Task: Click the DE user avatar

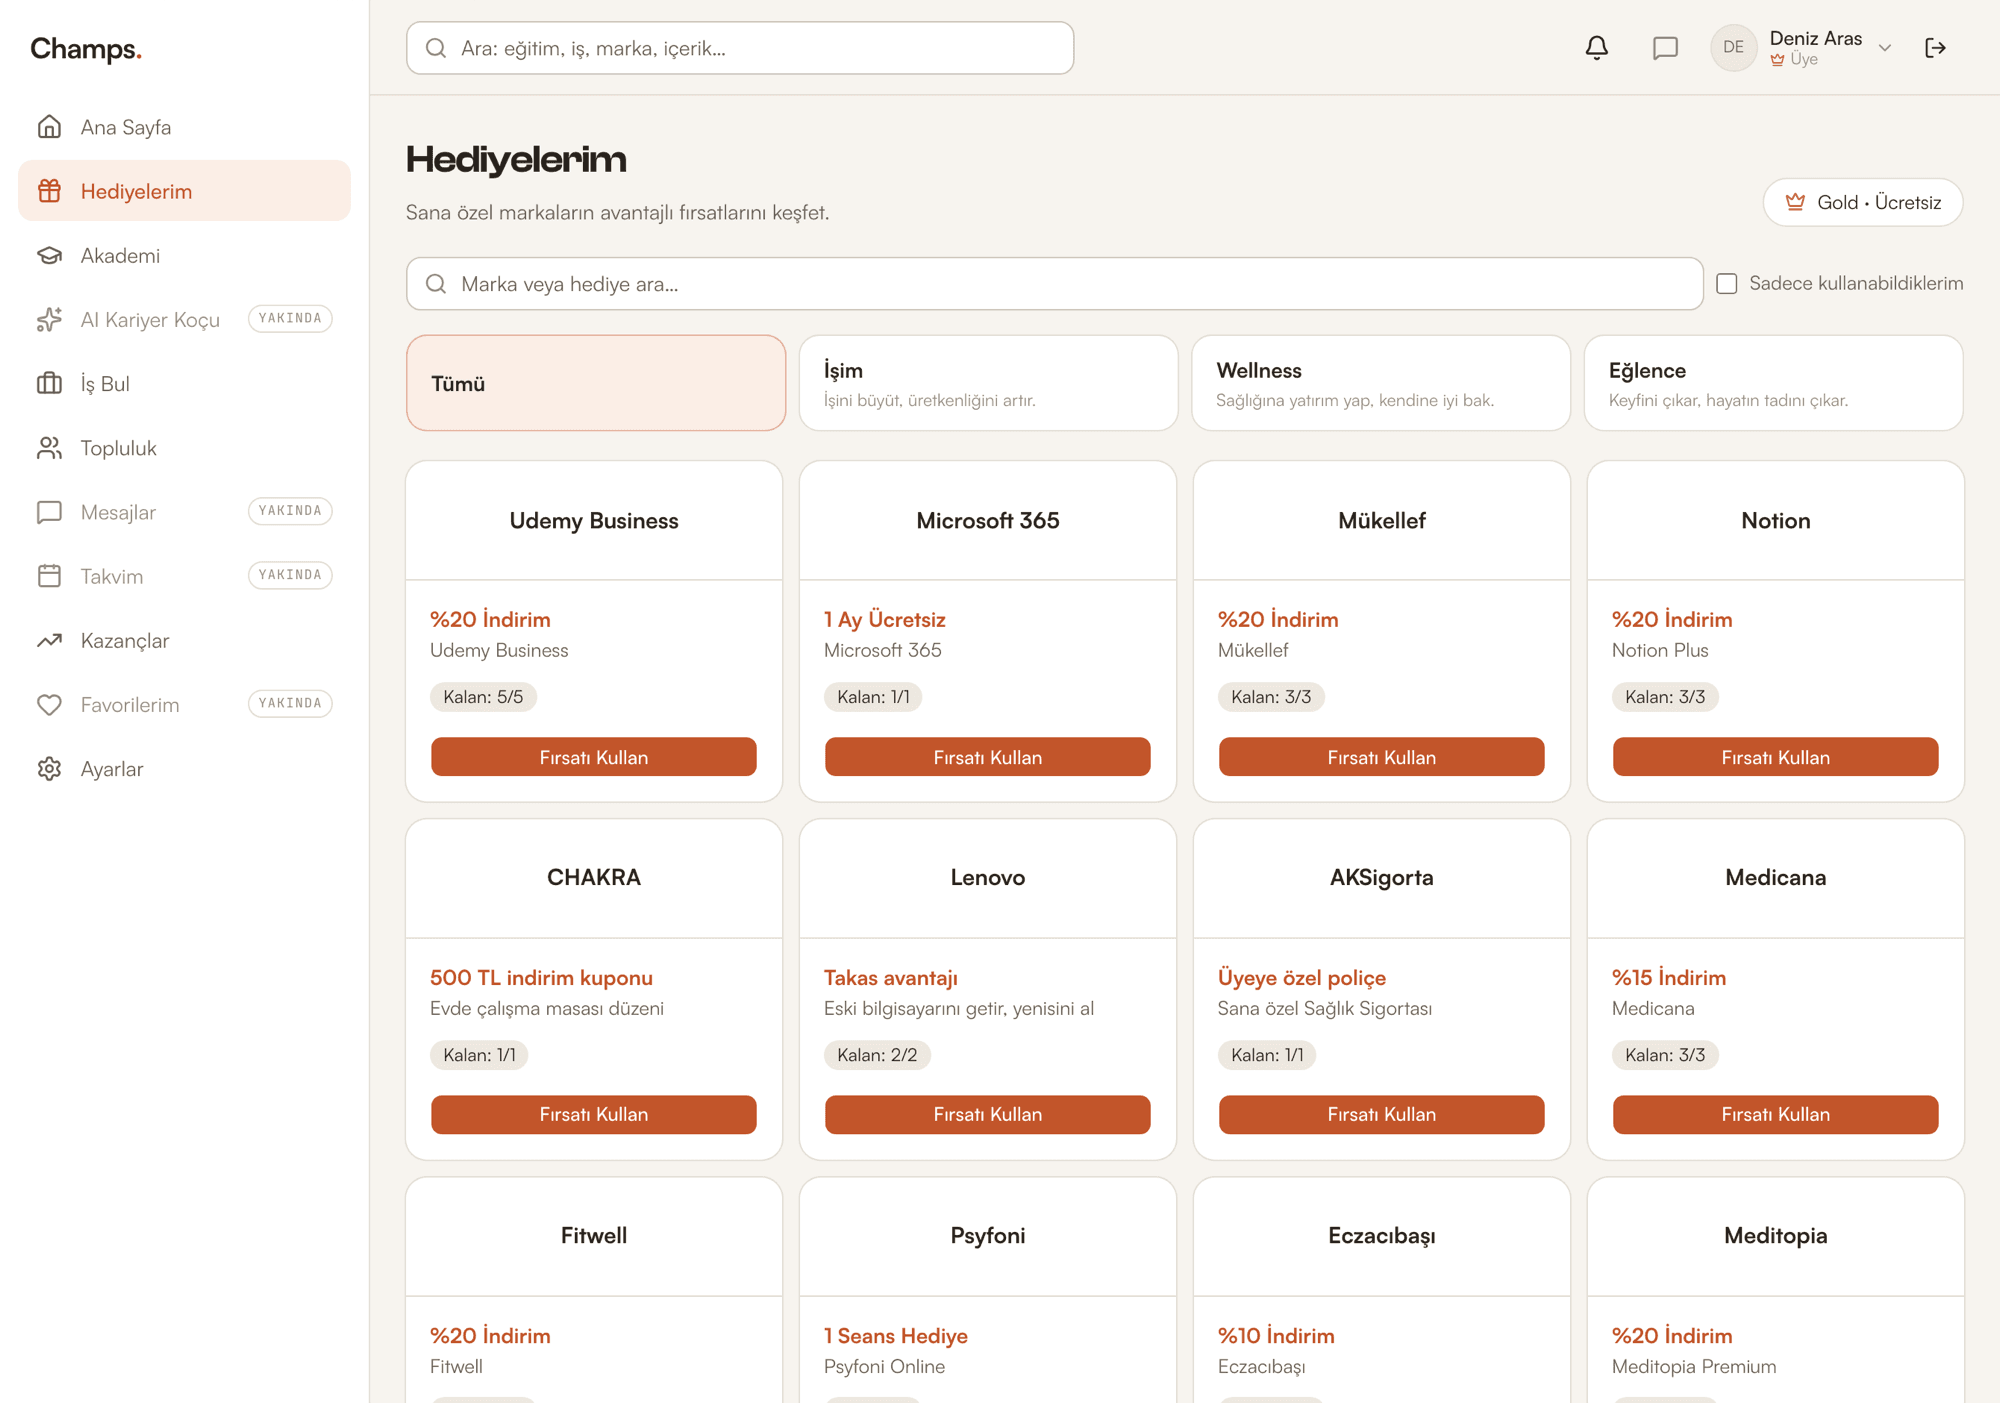Action: click(x=1734, y=48)
